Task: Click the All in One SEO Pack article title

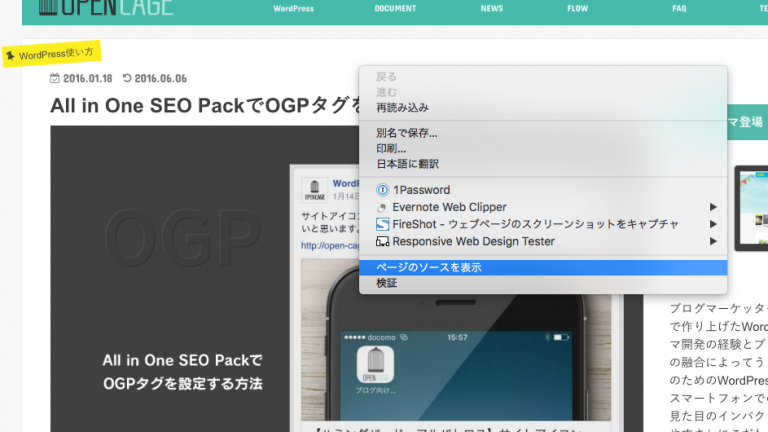Action: [206, 105]
